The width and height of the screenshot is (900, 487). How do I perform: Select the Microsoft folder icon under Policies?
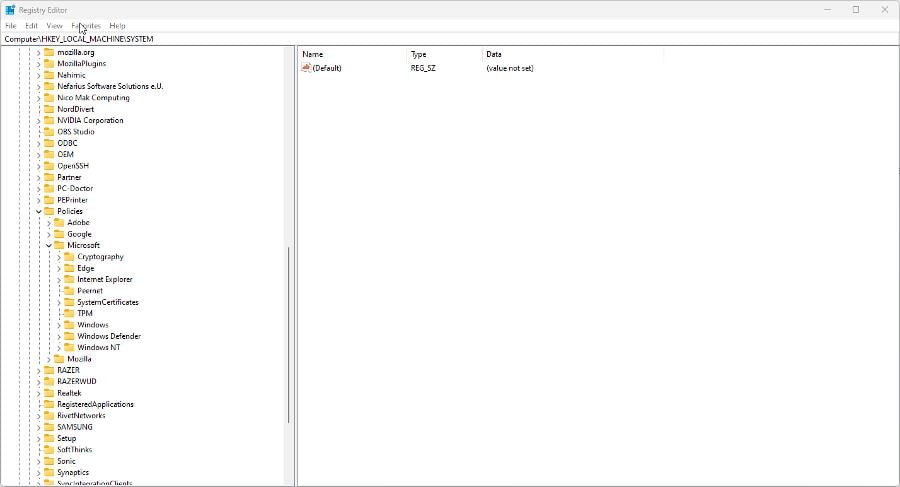click(59, 245)
